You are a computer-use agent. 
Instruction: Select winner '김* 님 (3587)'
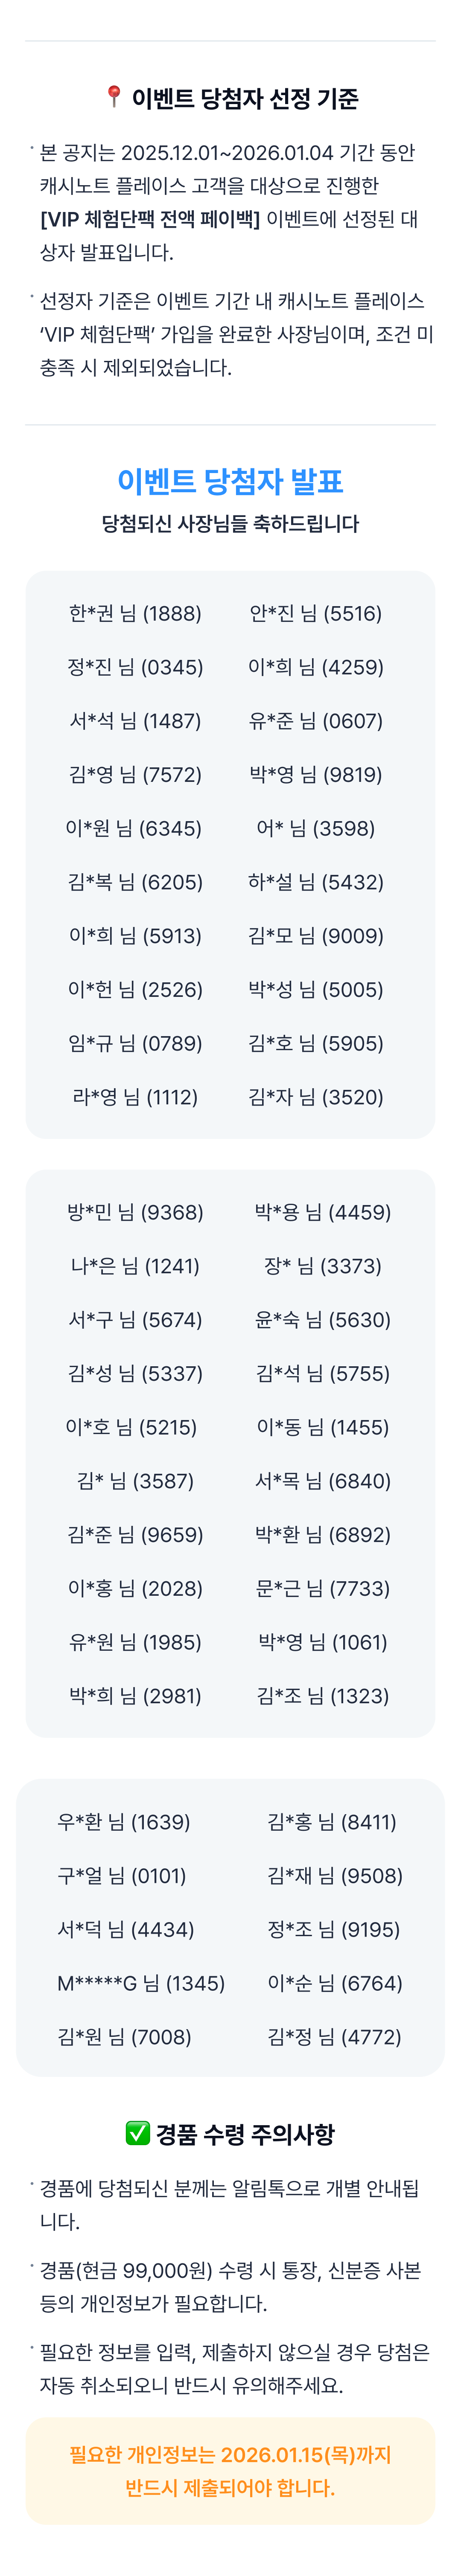pos(135,1481)
